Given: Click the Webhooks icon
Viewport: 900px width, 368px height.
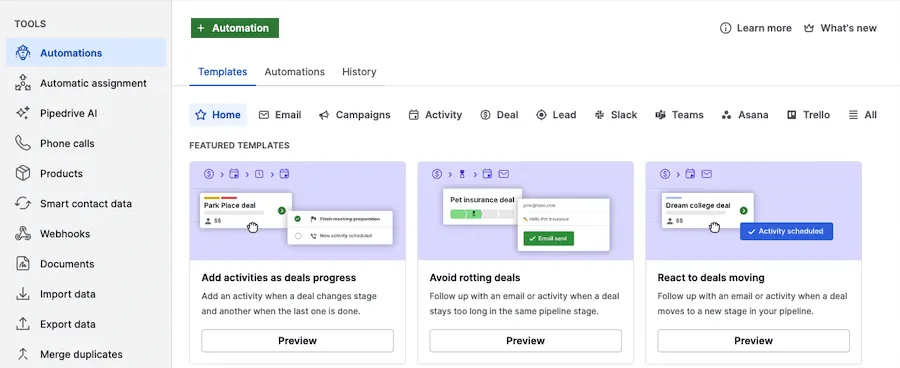Looking at the screenshot, I should click(x=23, y=234).
